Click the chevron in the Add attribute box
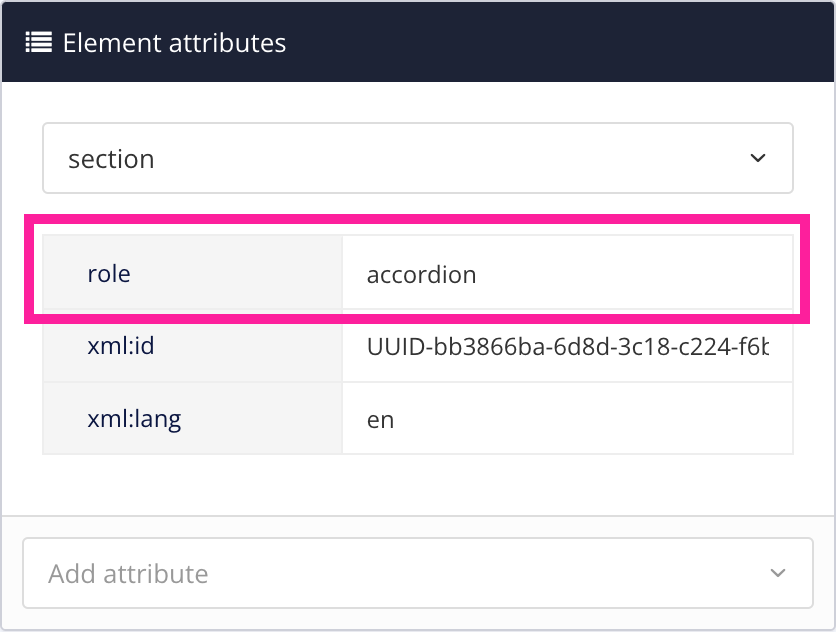The image size is (836, 632). click(x=778, y=573)
